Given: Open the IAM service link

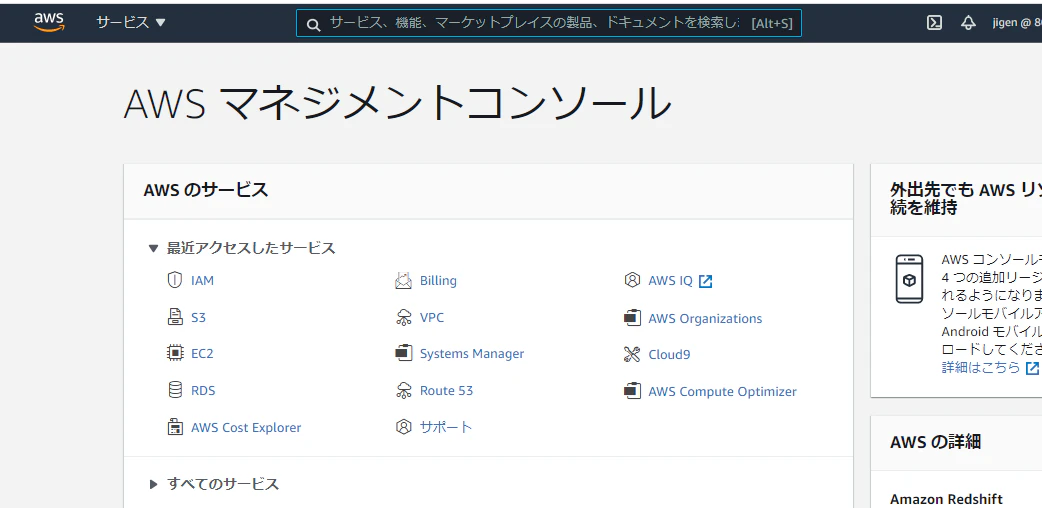Looking at the screenshot, I should click(203, 281).
